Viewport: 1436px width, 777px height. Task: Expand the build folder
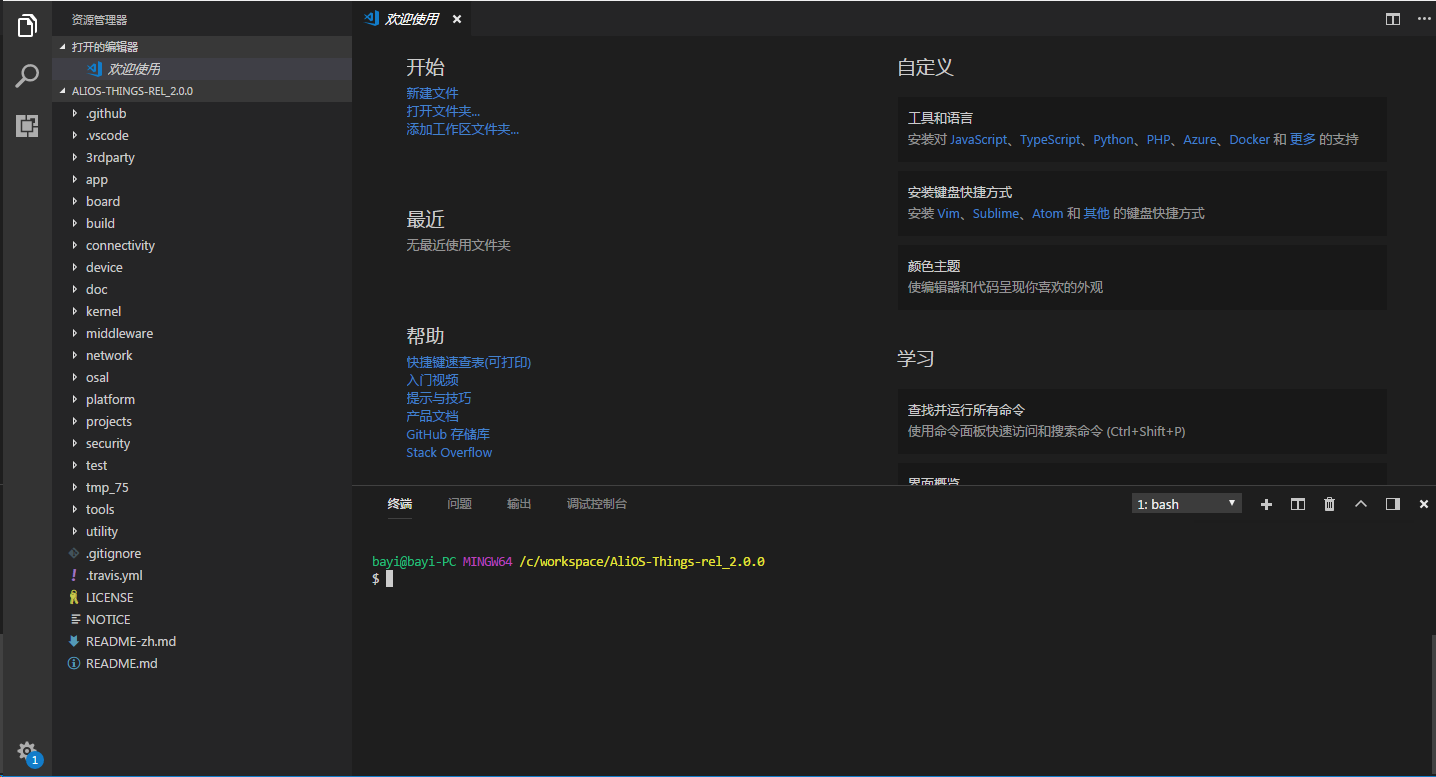202,223
